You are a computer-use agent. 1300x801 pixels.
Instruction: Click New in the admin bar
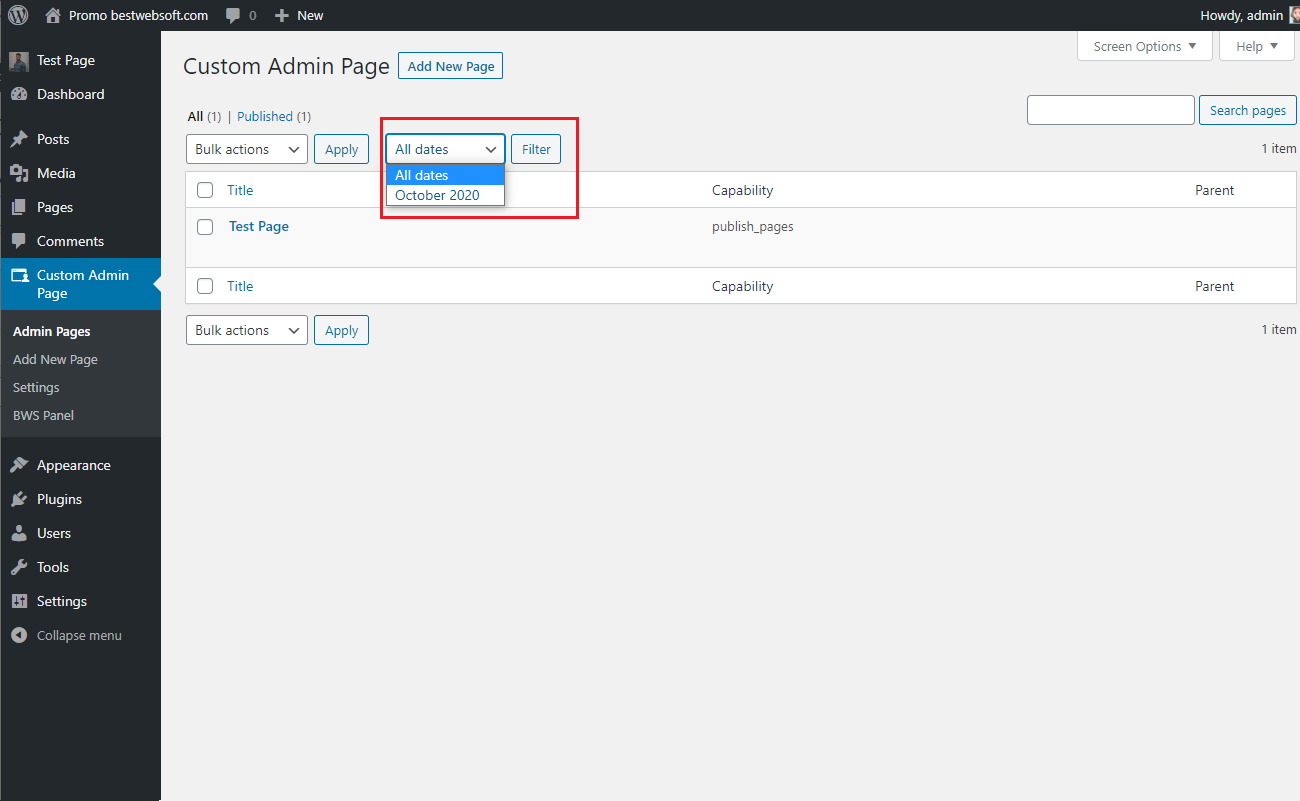tap(310, 15)
